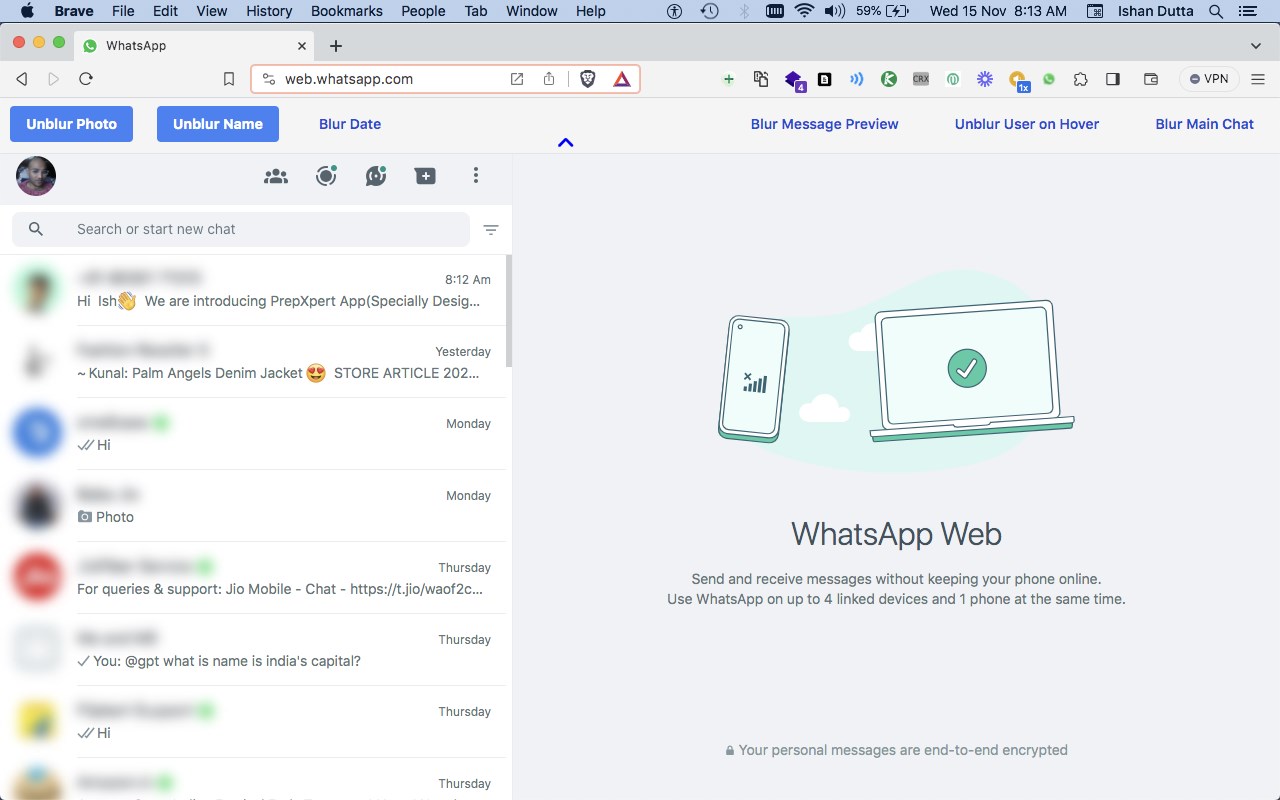
Task: Toggle the browser sidebar panel icon
Action: tap(1113, 79)
